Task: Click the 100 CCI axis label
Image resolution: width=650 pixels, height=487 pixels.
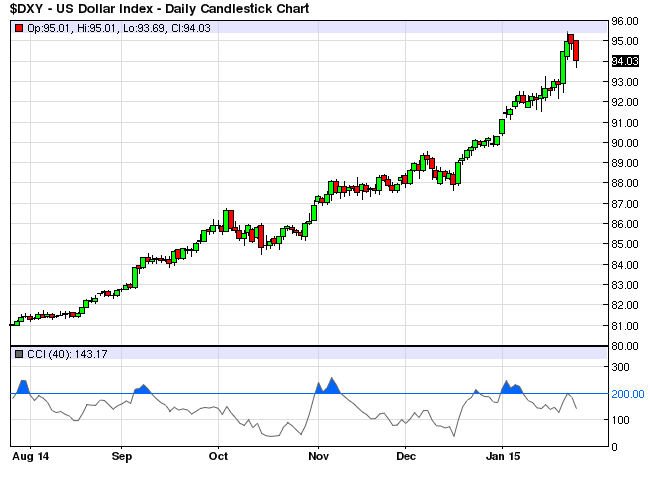Action: 621,420
